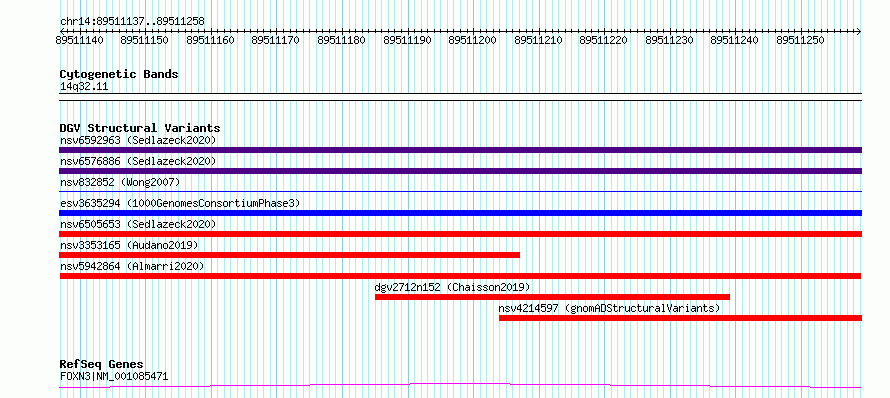This screenshot has width=890, height=398.
Task: Click ruler position 89511220
Action: click(x=604, y=40)
